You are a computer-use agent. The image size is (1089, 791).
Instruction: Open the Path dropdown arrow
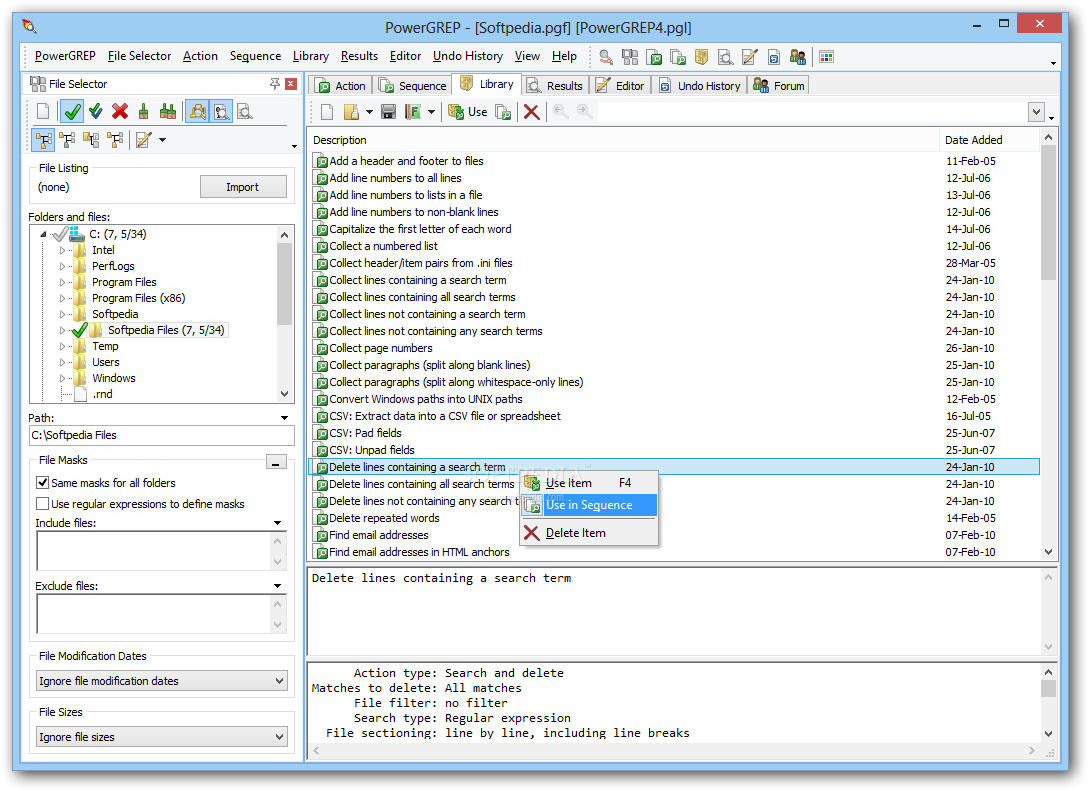(284, 418)
